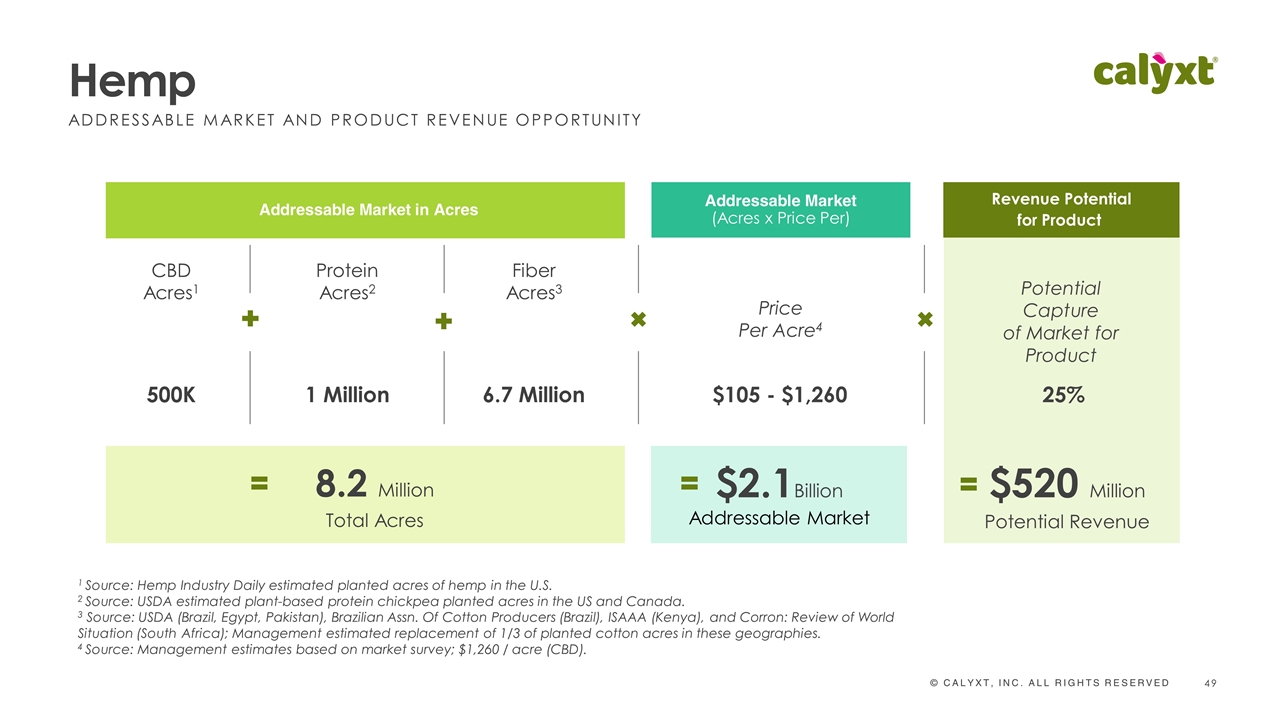Select the Hemp slide title
Screen dimensions: 1280x720
131,81
